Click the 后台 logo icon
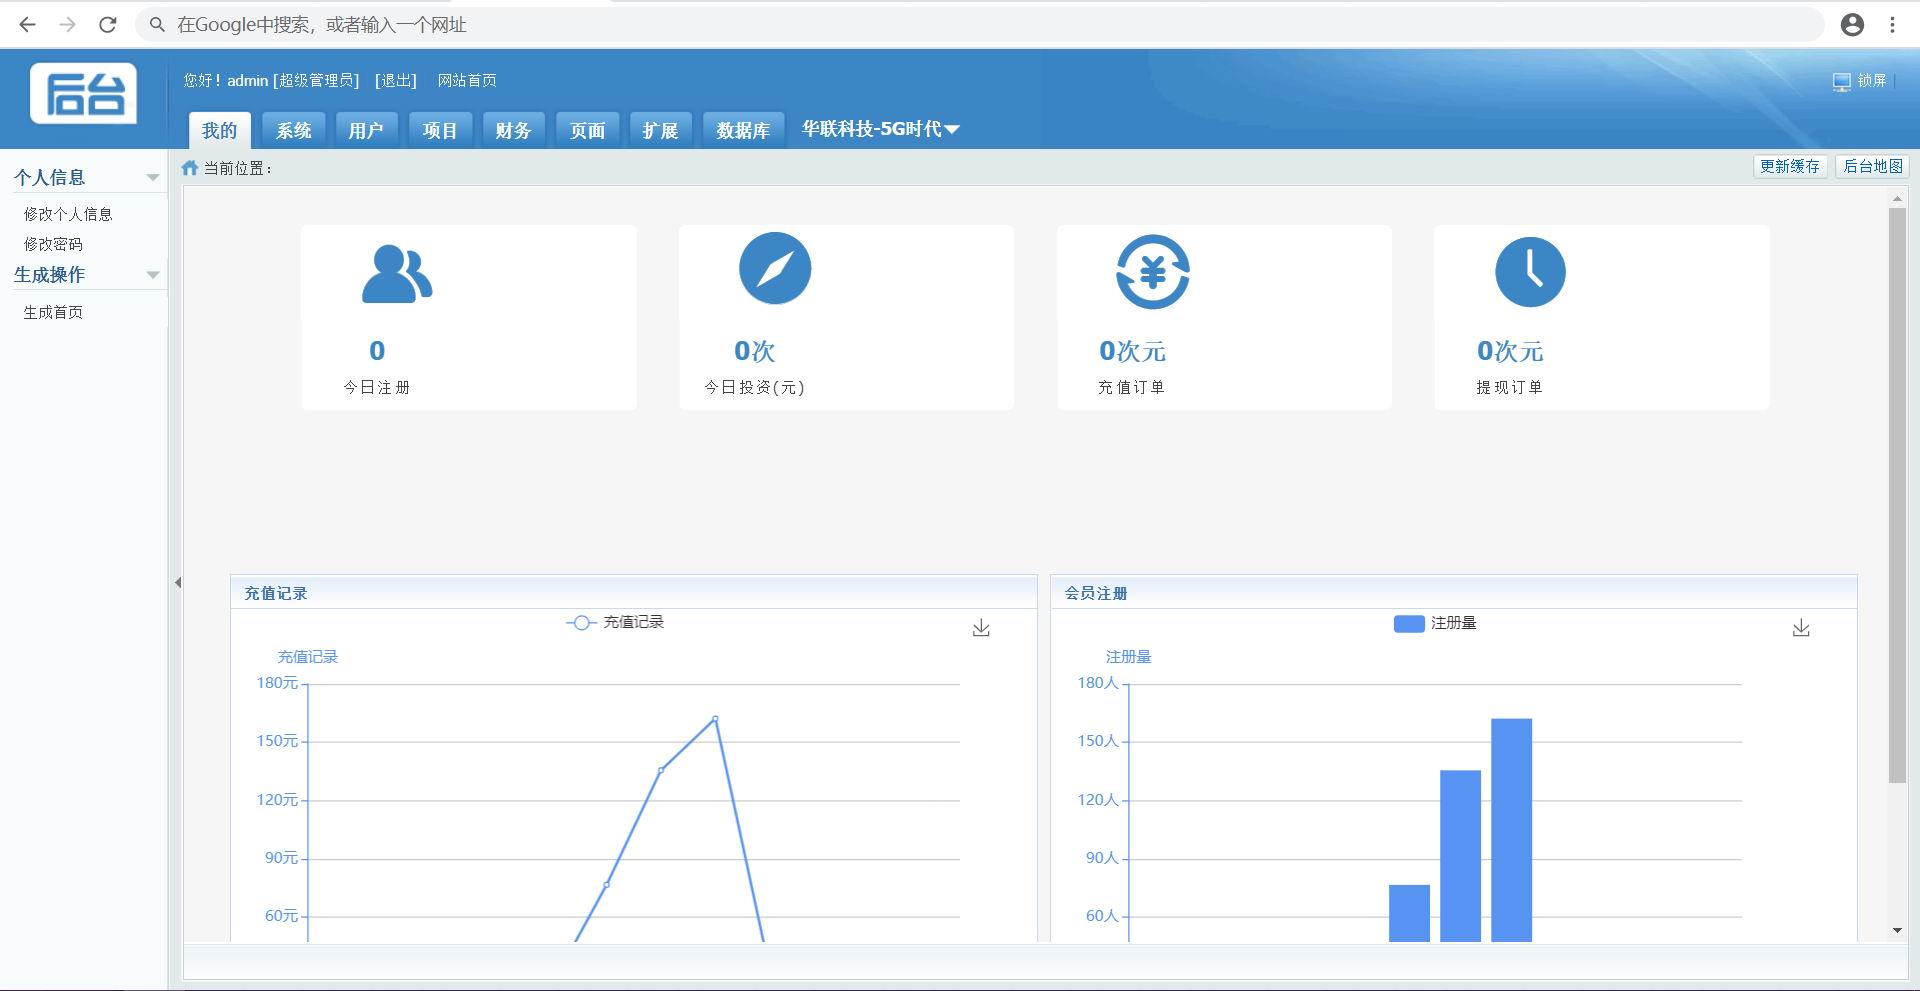Viewport: 1920px width, 991px height. (x=83, y=94)
